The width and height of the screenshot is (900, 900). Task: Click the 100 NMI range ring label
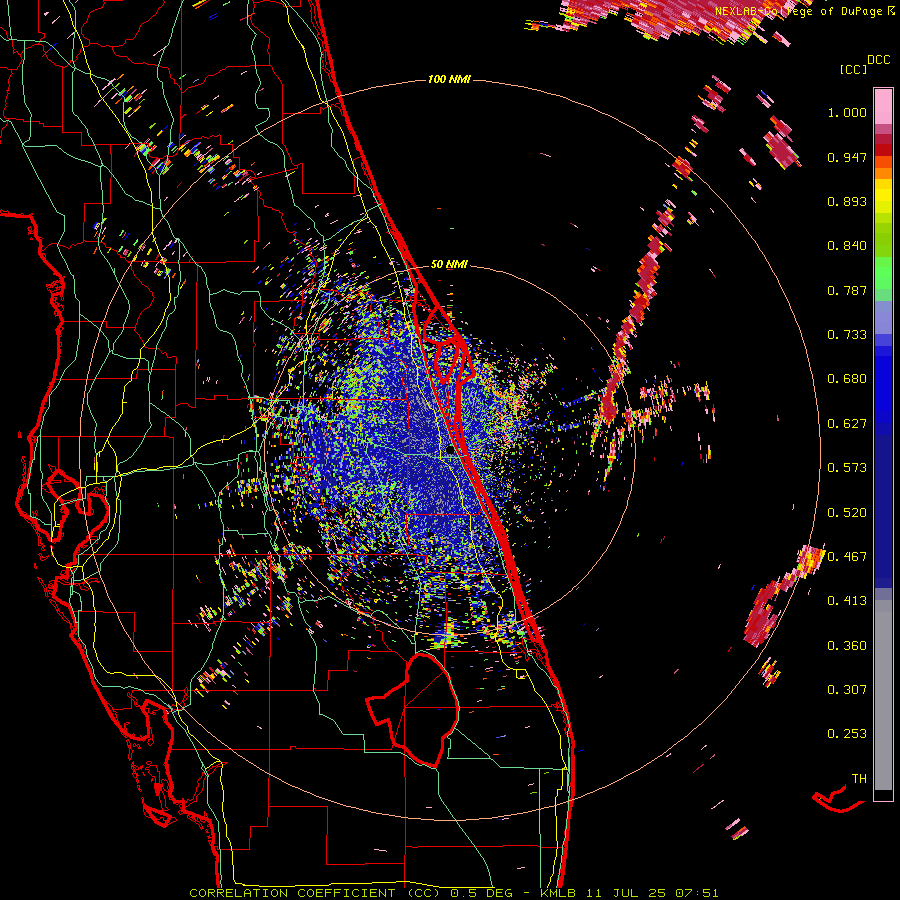click(x=449, y=79)
